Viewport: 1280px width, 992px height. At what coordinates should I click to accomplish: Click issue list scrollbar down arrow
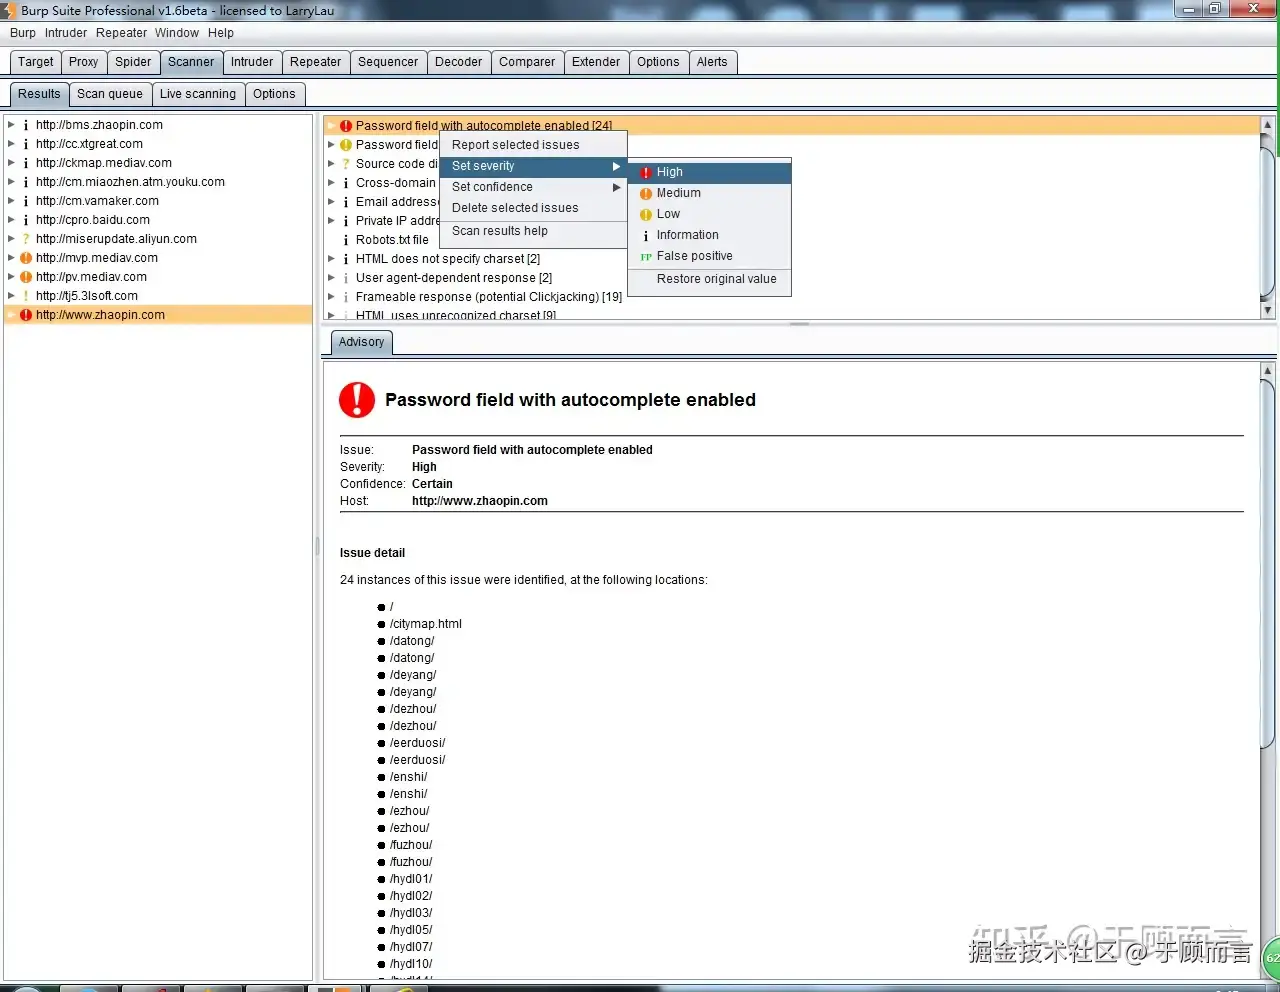point(1268,310)
